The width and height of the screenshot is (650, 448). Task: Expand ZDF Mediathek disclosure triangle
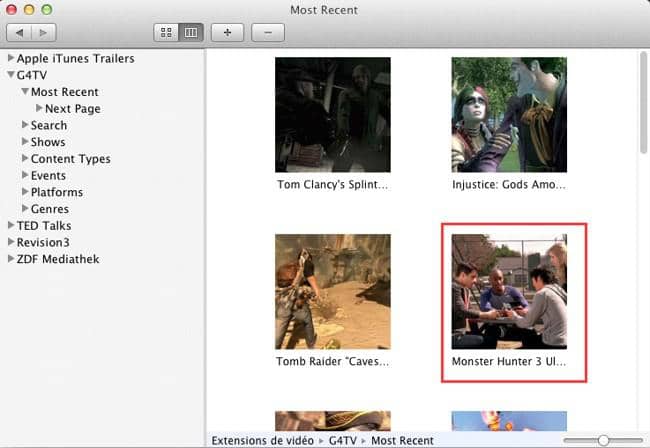(11, 259)
